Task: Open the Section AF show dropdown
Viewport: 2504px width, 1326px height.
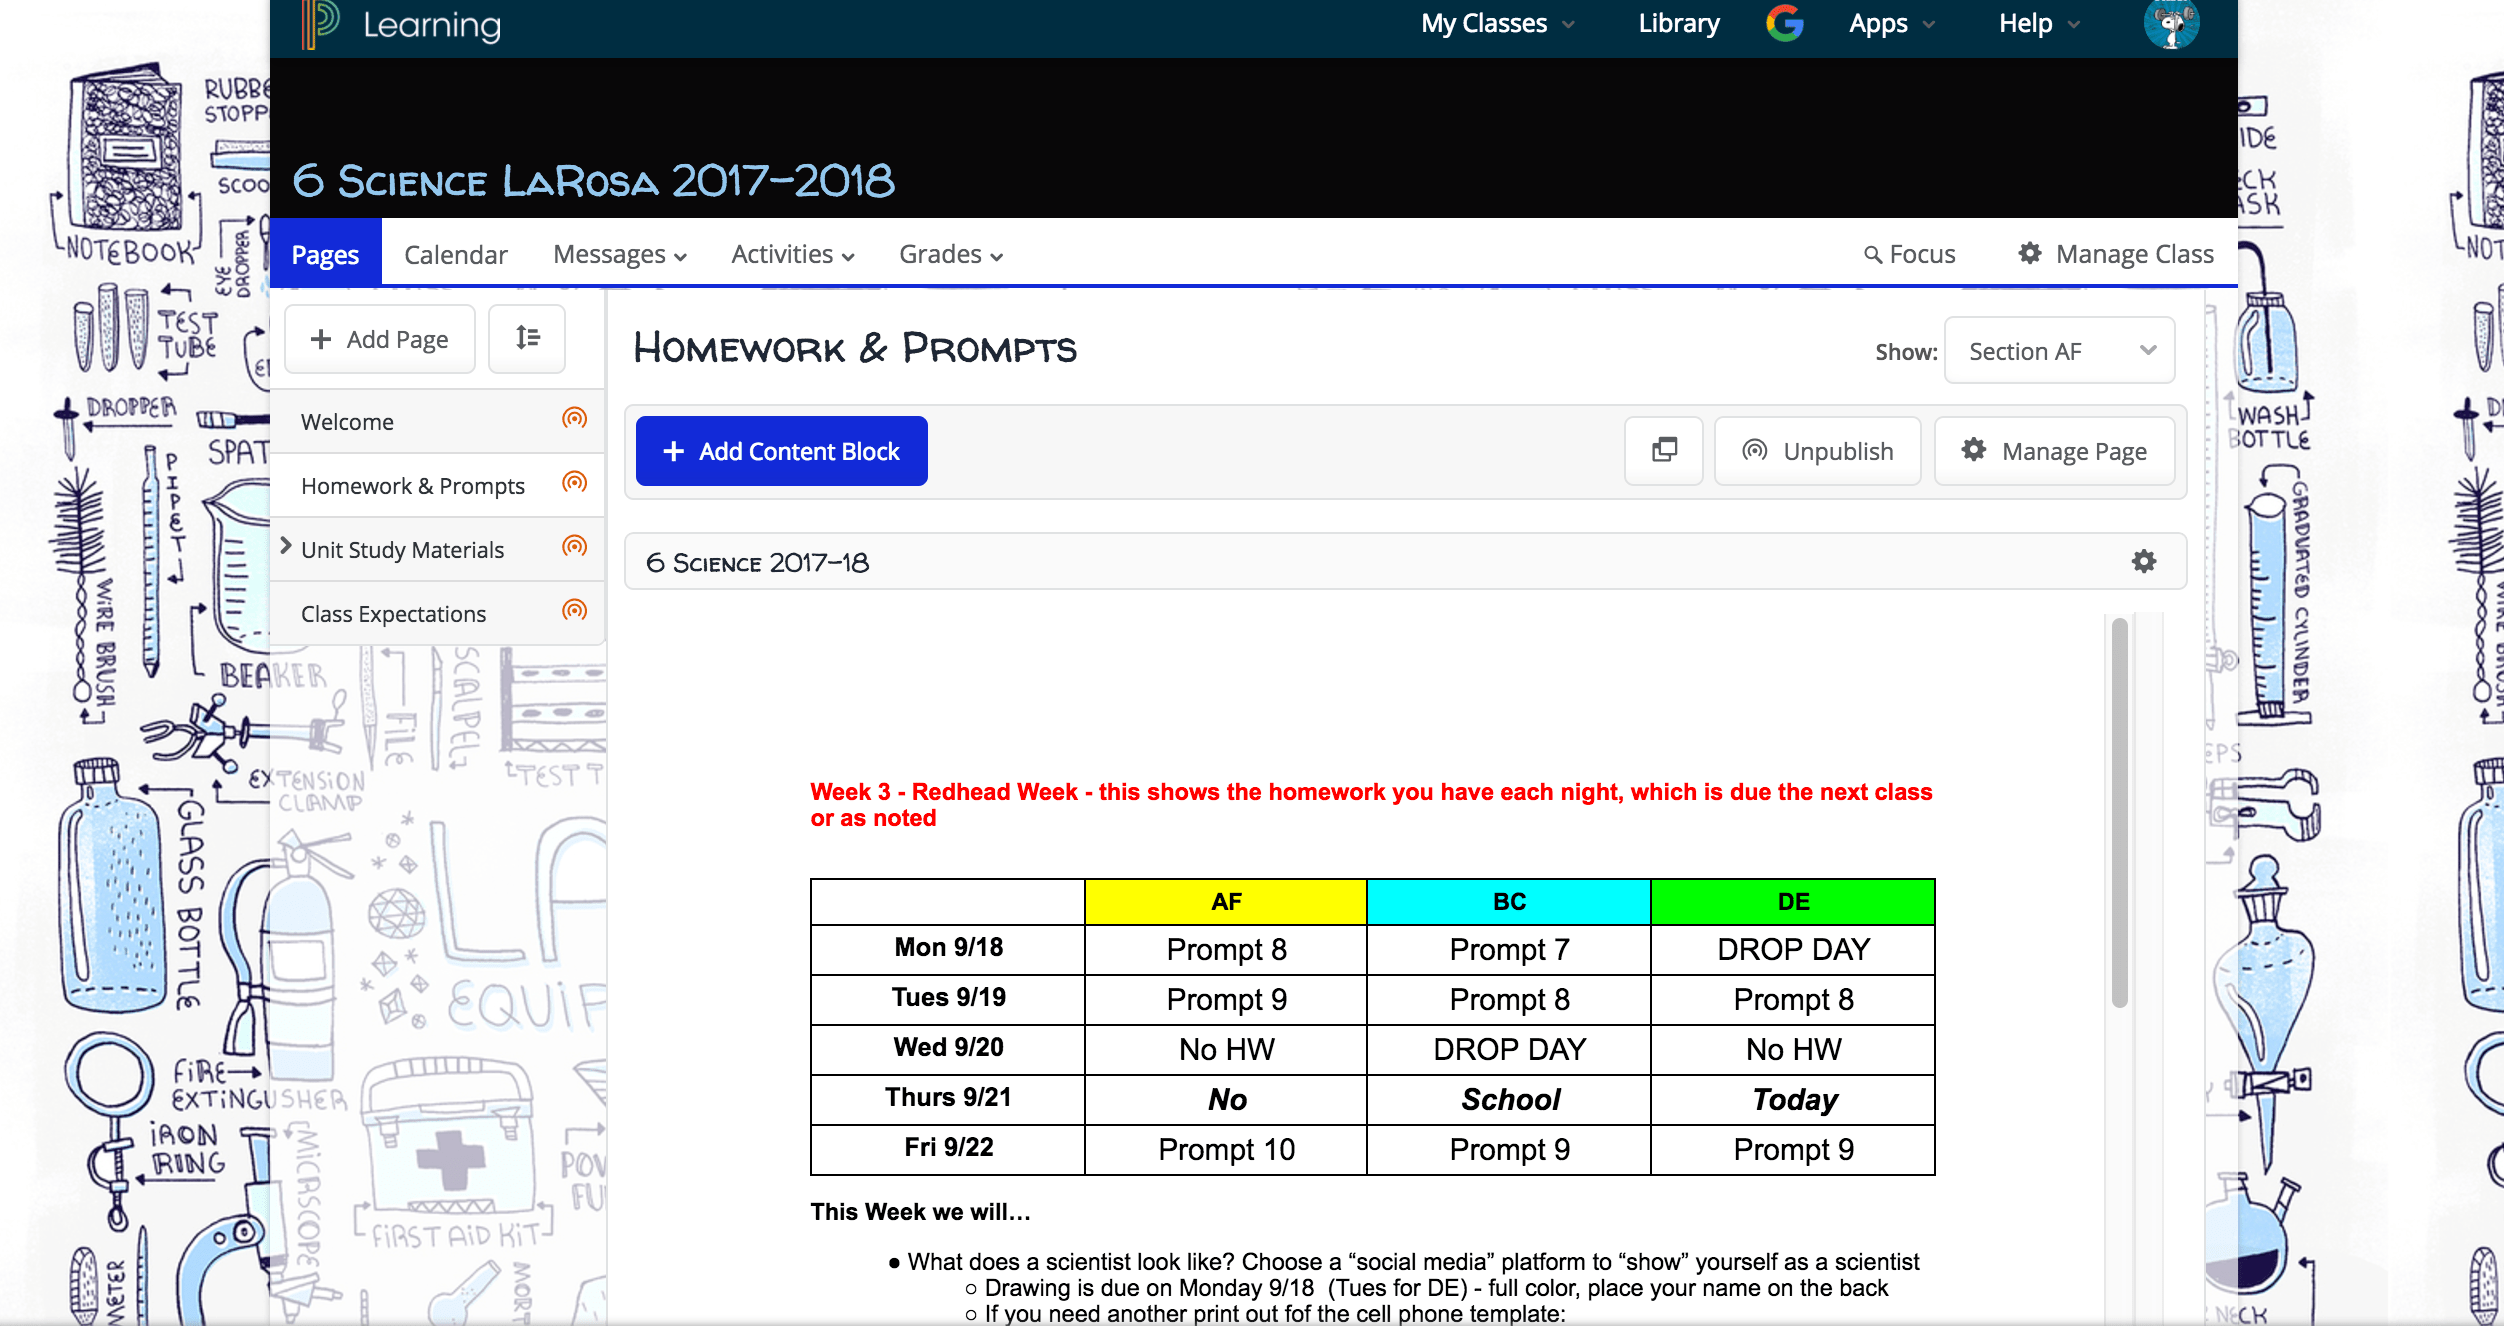Action: (2059, 351)
